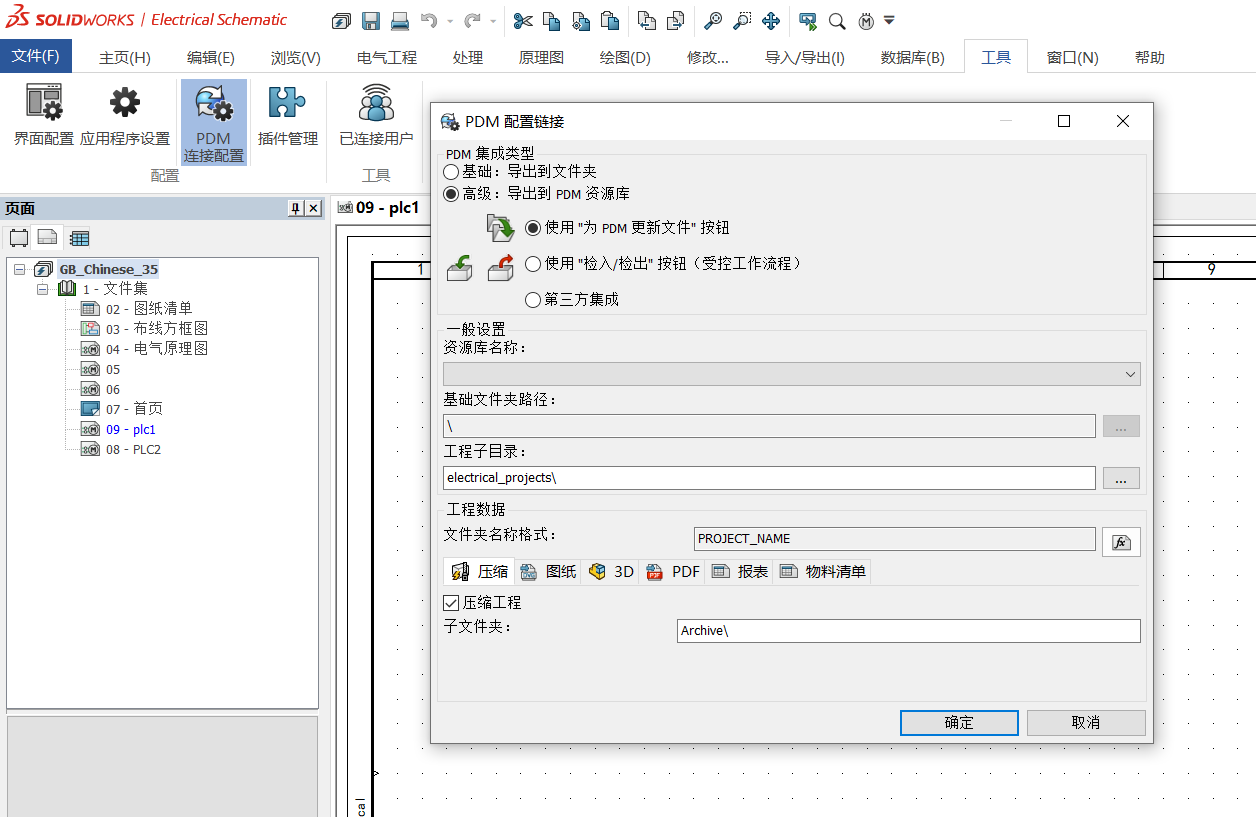1256x817 pixels.
Task: Choose the 使用"检入/检出"按钮 radio option
Action: coord(534,264)
